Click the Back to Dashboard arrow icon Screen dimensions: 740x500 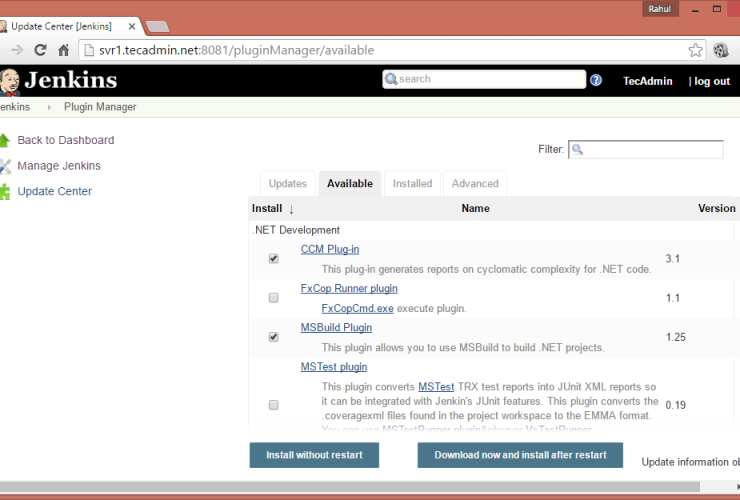5,140
